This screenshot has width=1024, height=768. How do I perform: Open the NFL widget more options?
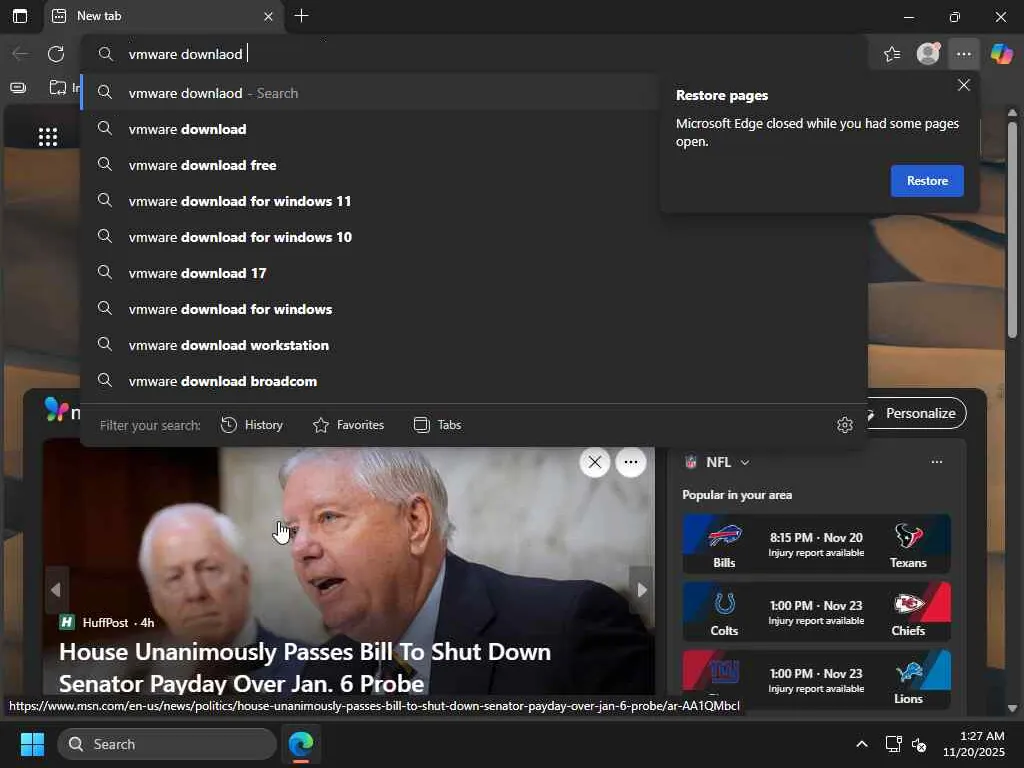tap(936, 462)
